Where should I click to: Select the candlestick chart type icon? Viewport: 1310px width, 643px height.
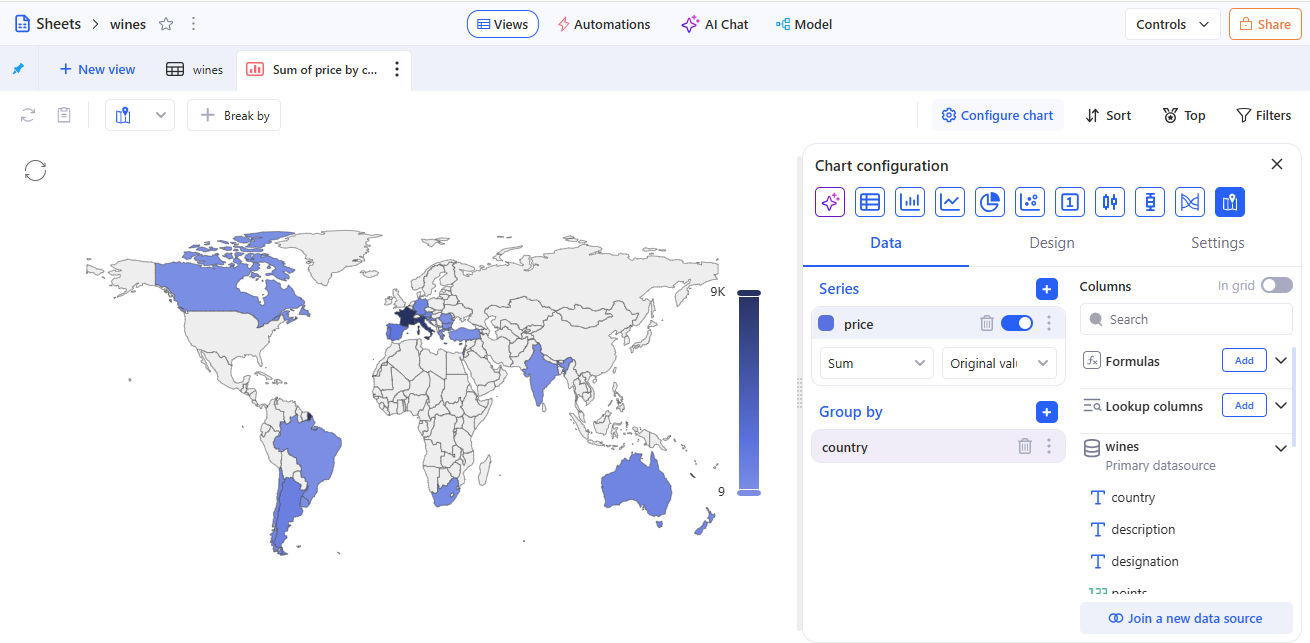coord(1110,202)
